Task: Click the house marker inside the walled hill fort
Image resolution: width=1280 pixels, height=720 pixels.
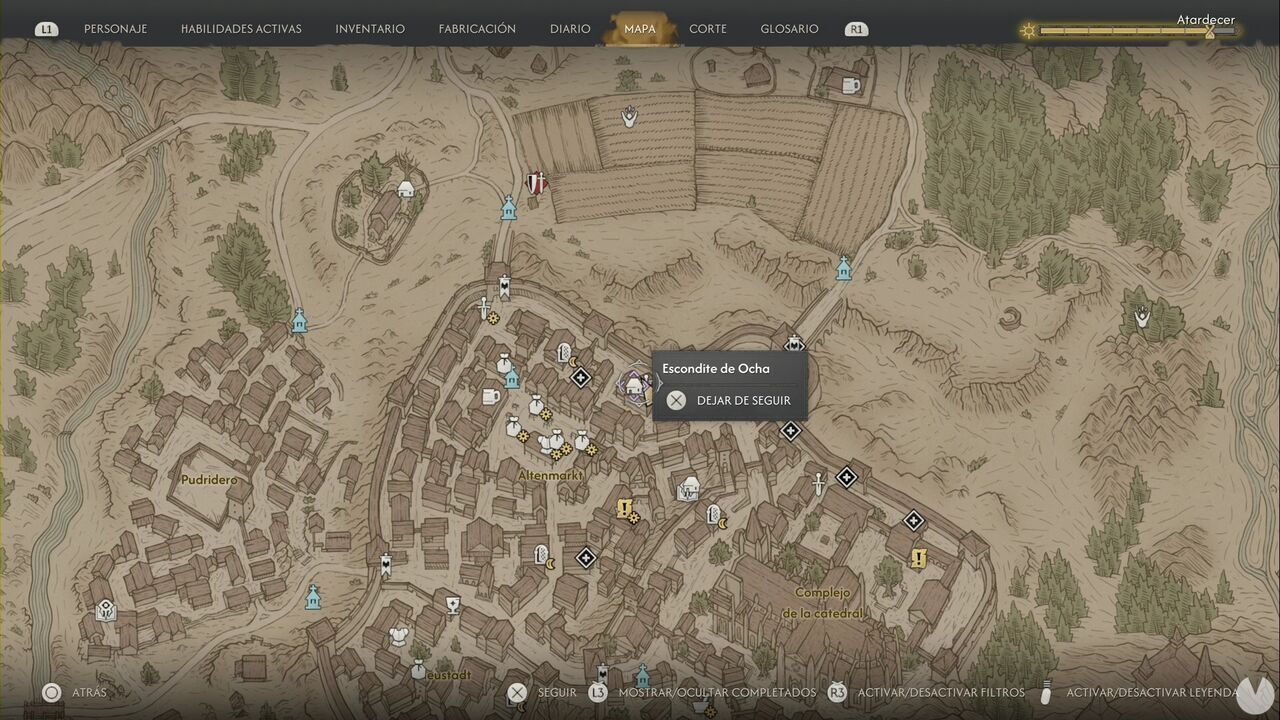Action: coord(405,188)
